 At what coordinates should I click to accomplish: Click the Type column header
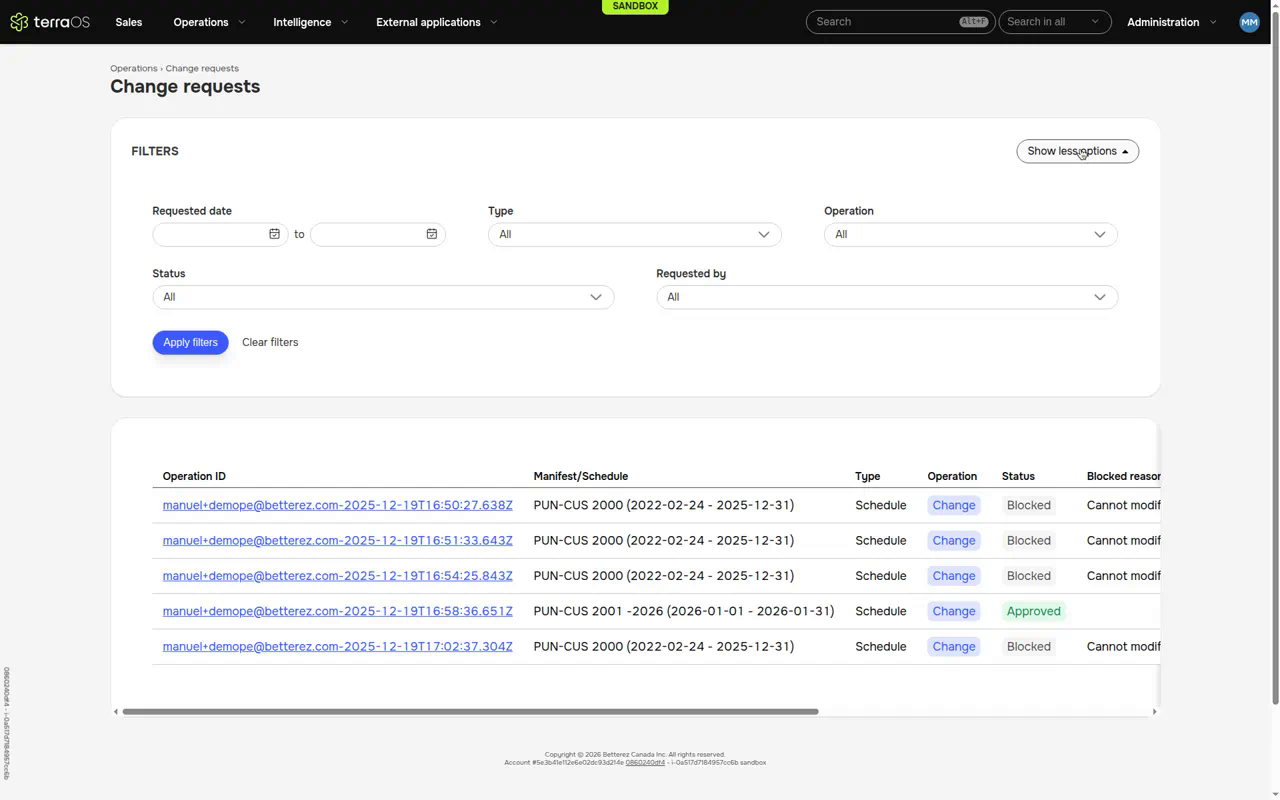tap(868, 476)
